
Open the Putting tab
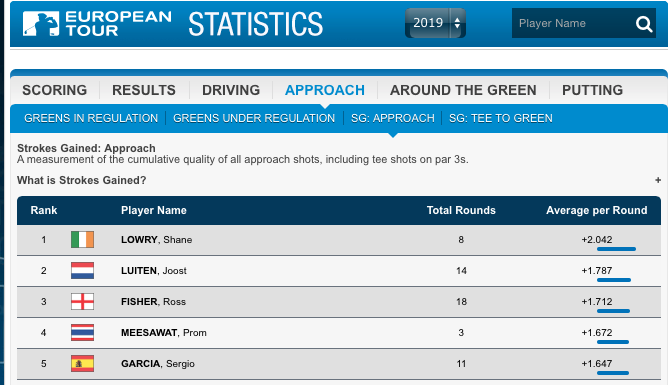coord(592,90)
